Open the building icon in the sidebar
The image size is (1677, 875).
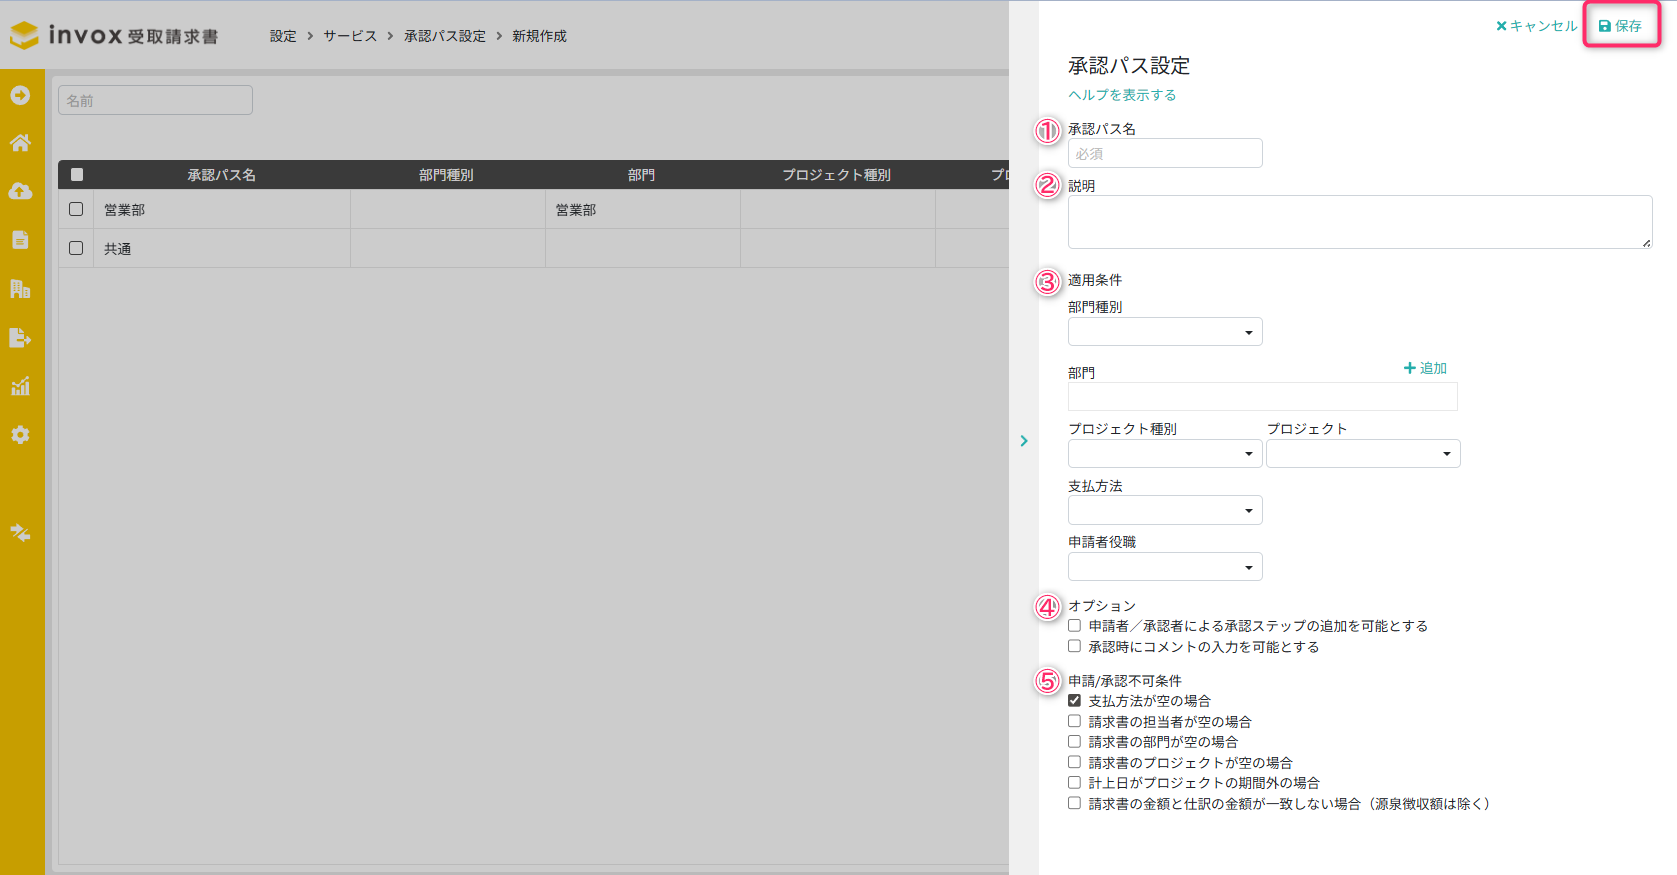[20, 289]
